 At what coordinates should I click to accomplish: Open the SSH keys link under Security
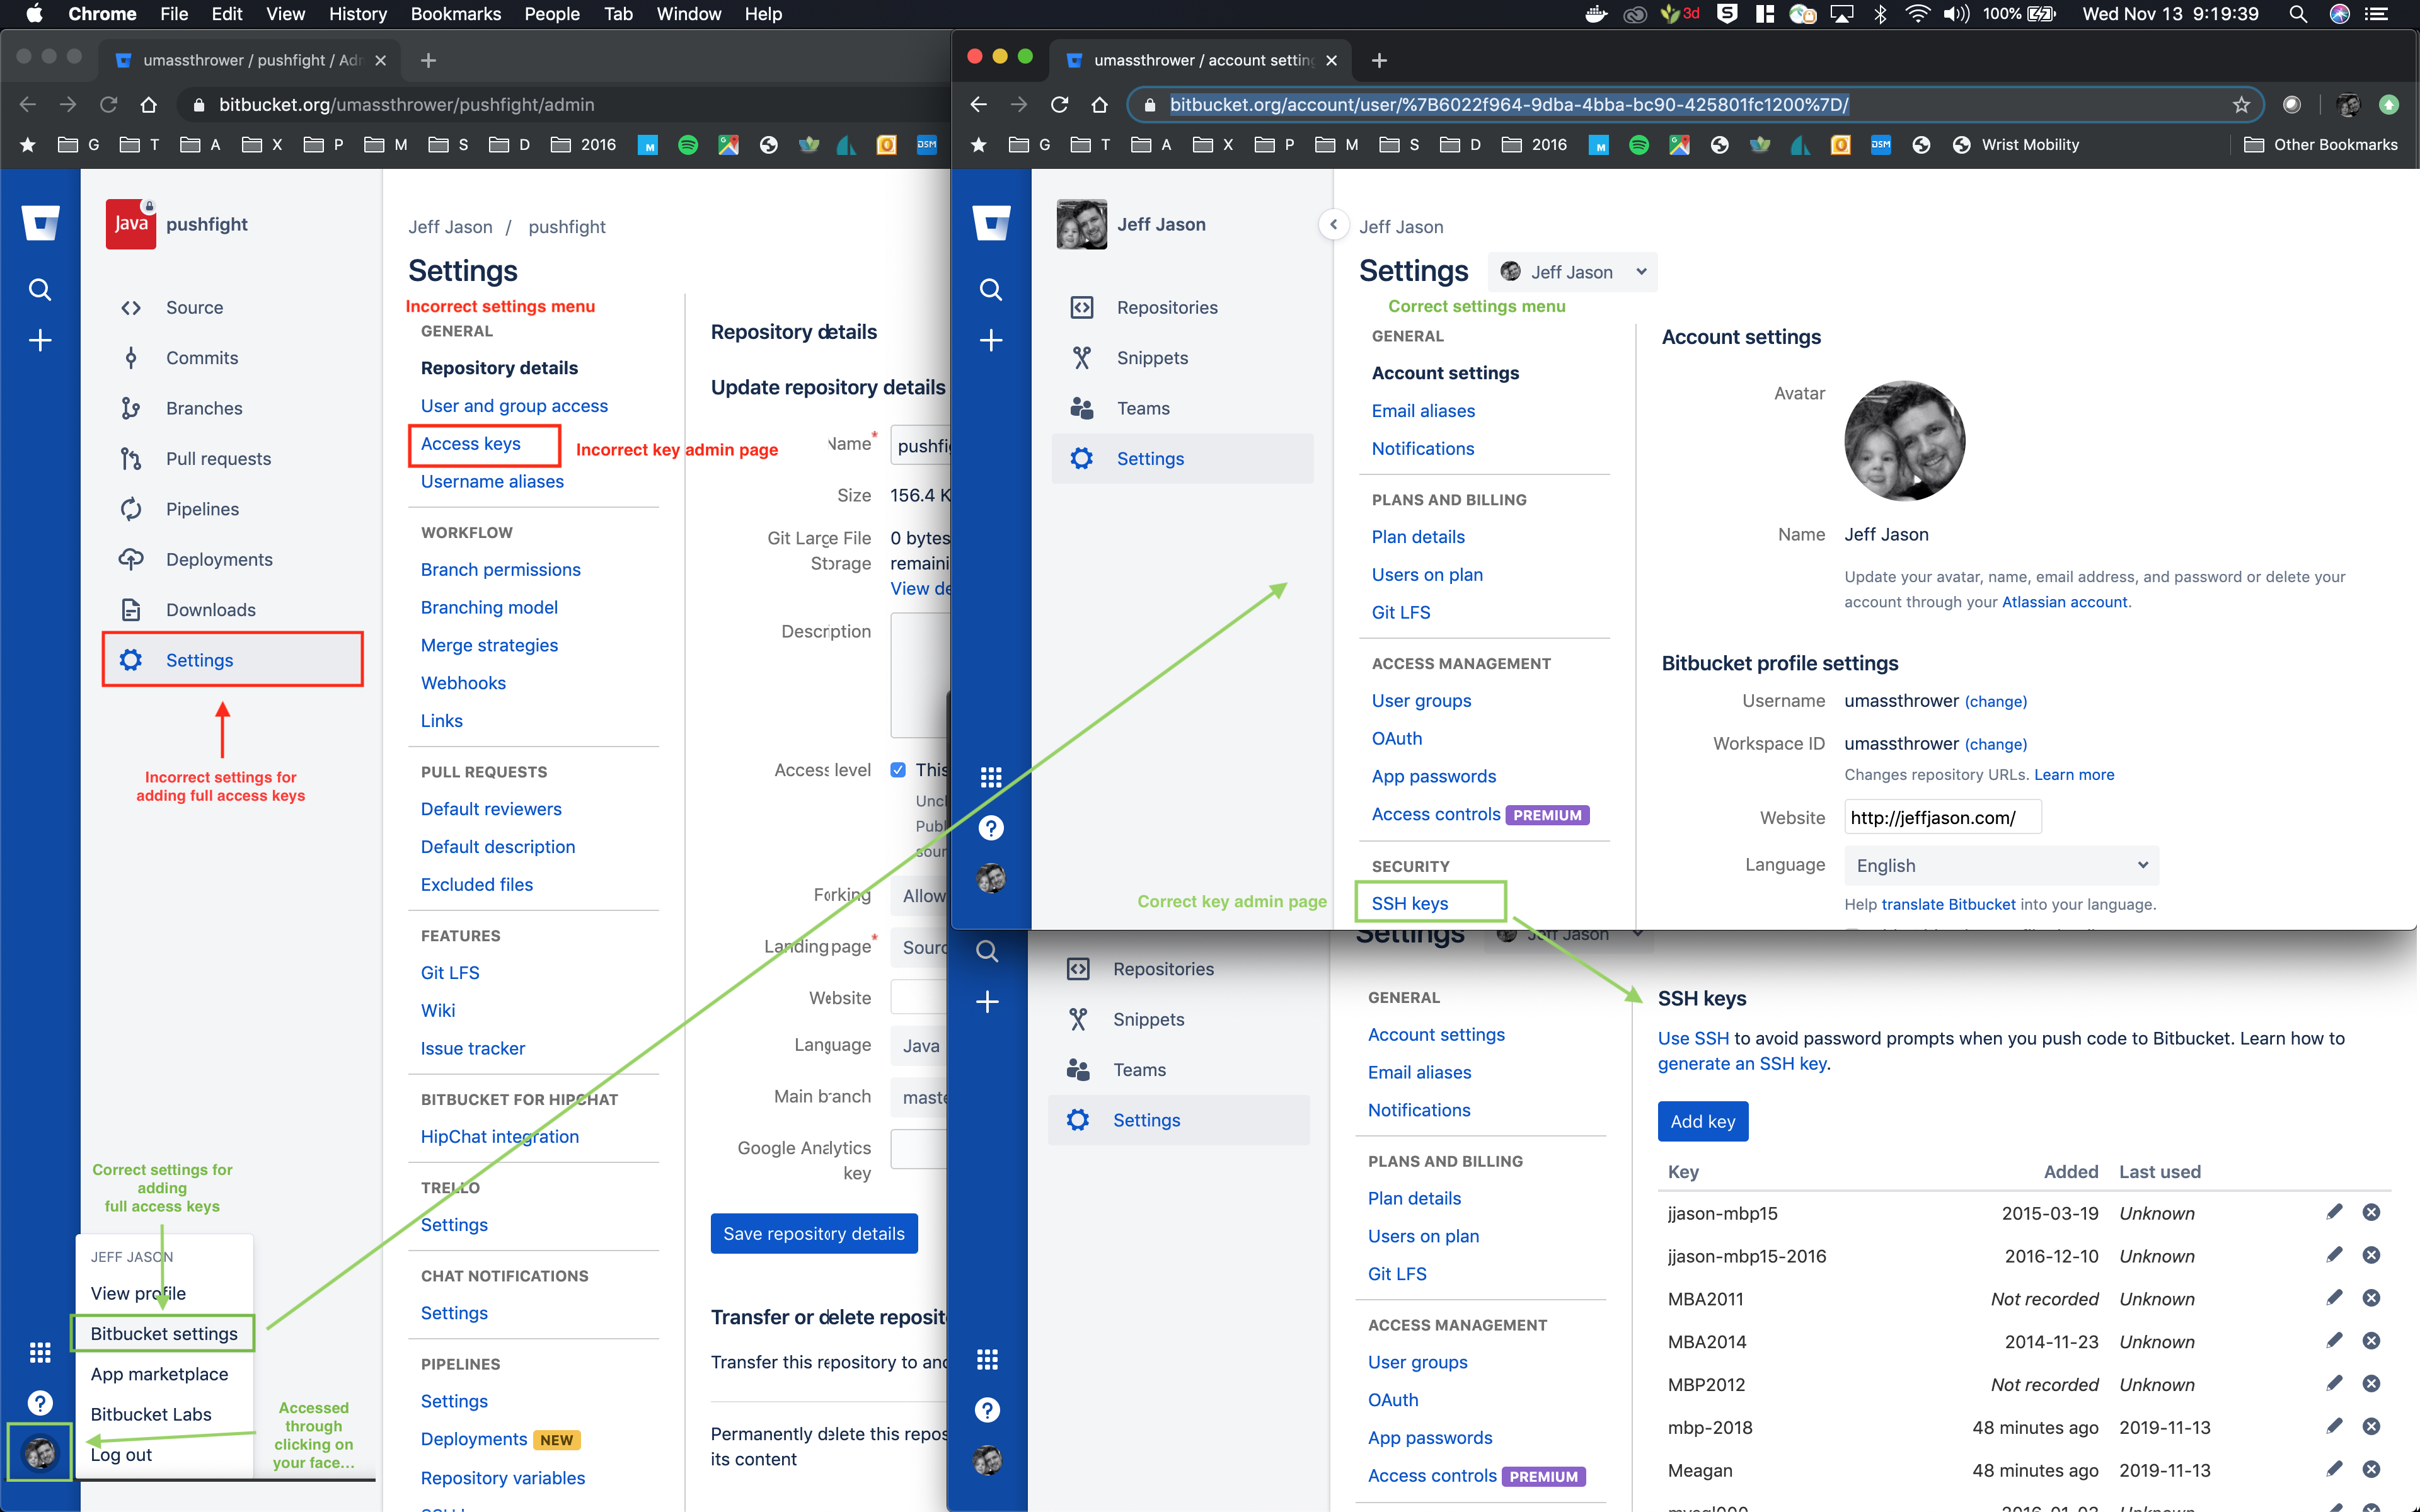pyautogui.click(x=1409, y=903)
